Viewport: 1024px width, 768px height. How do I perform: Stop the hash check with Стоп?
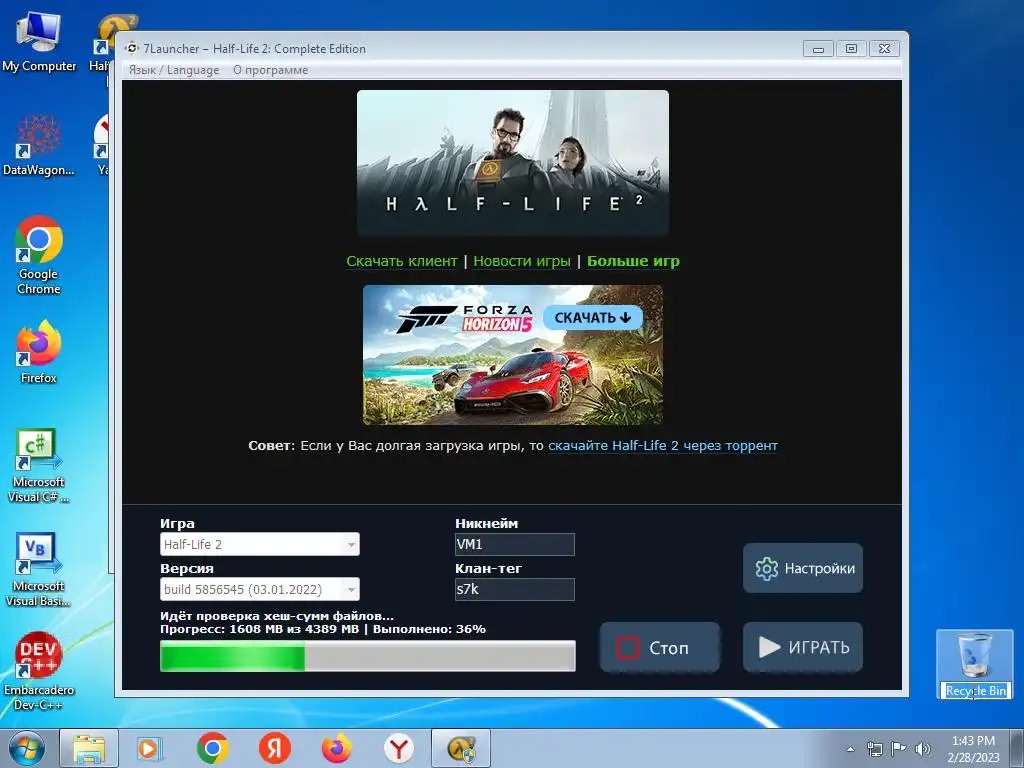(x=660, y=647)
